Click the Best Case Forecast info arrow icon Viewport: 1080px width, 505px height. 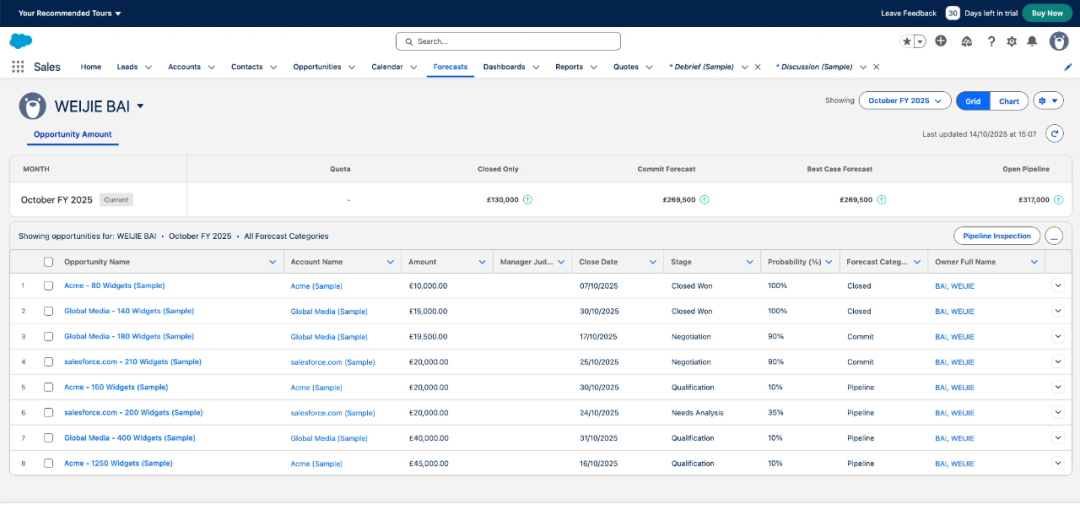click(882, 200)
